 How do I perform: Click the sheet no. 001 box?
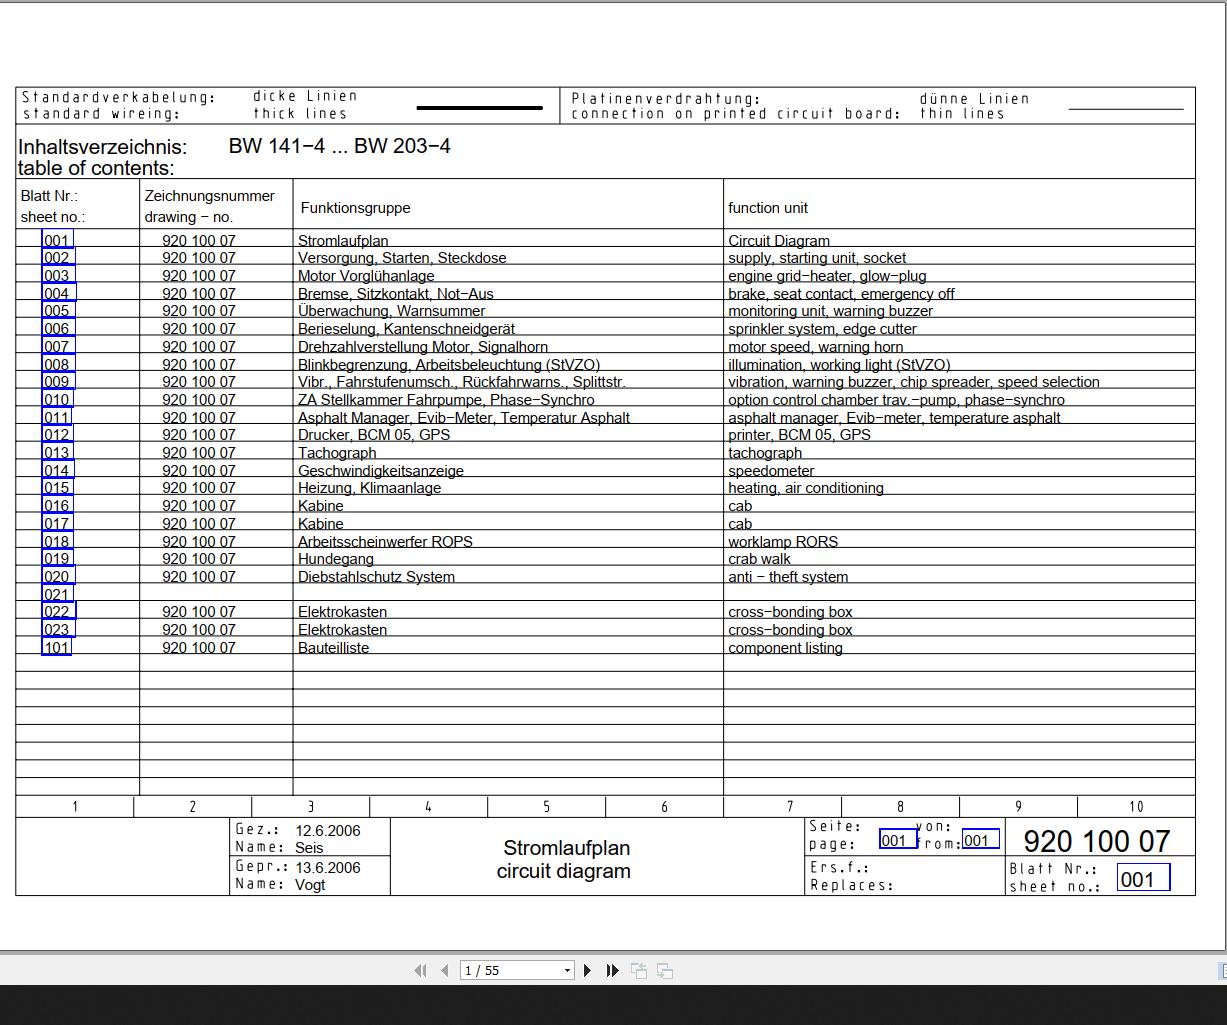click(1143, 879)
